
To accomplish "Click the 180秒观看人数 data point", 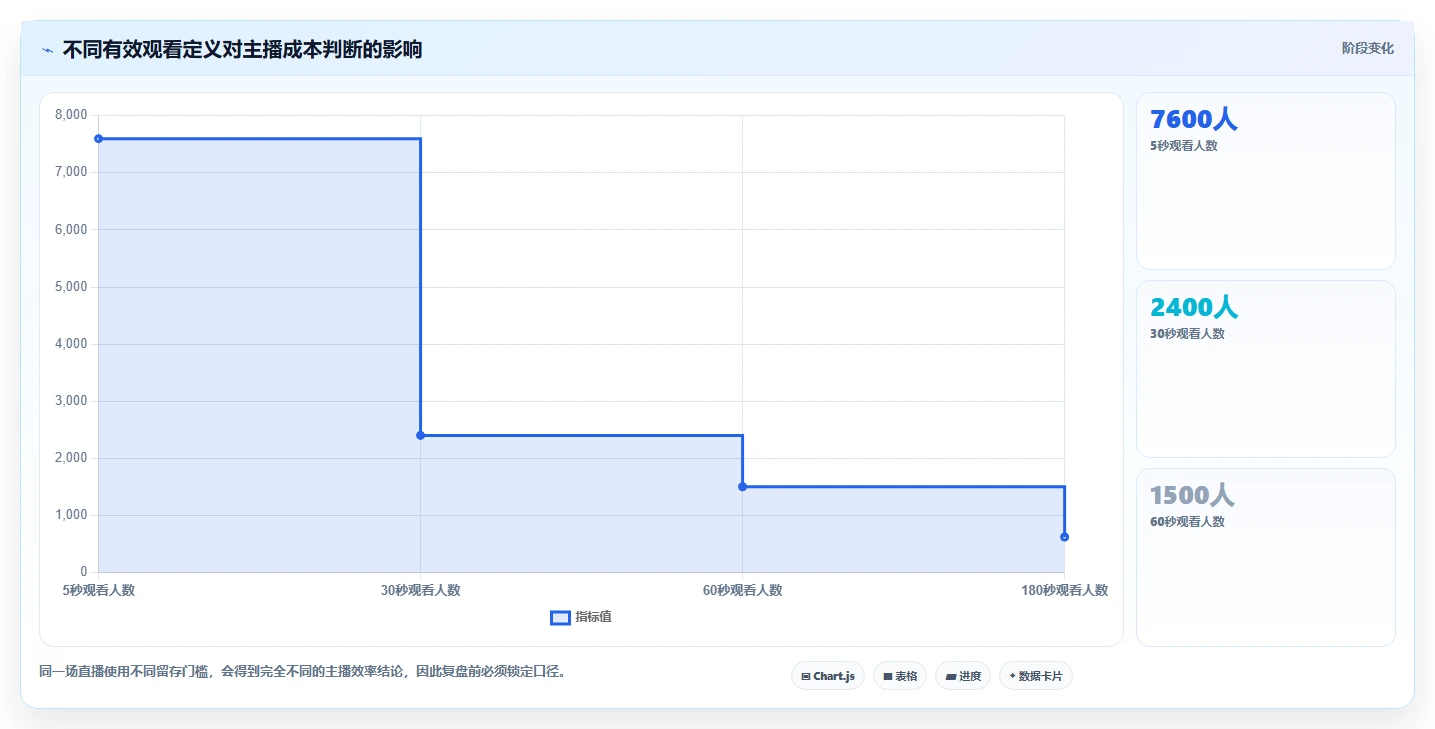I will (x=1064, y=537).
